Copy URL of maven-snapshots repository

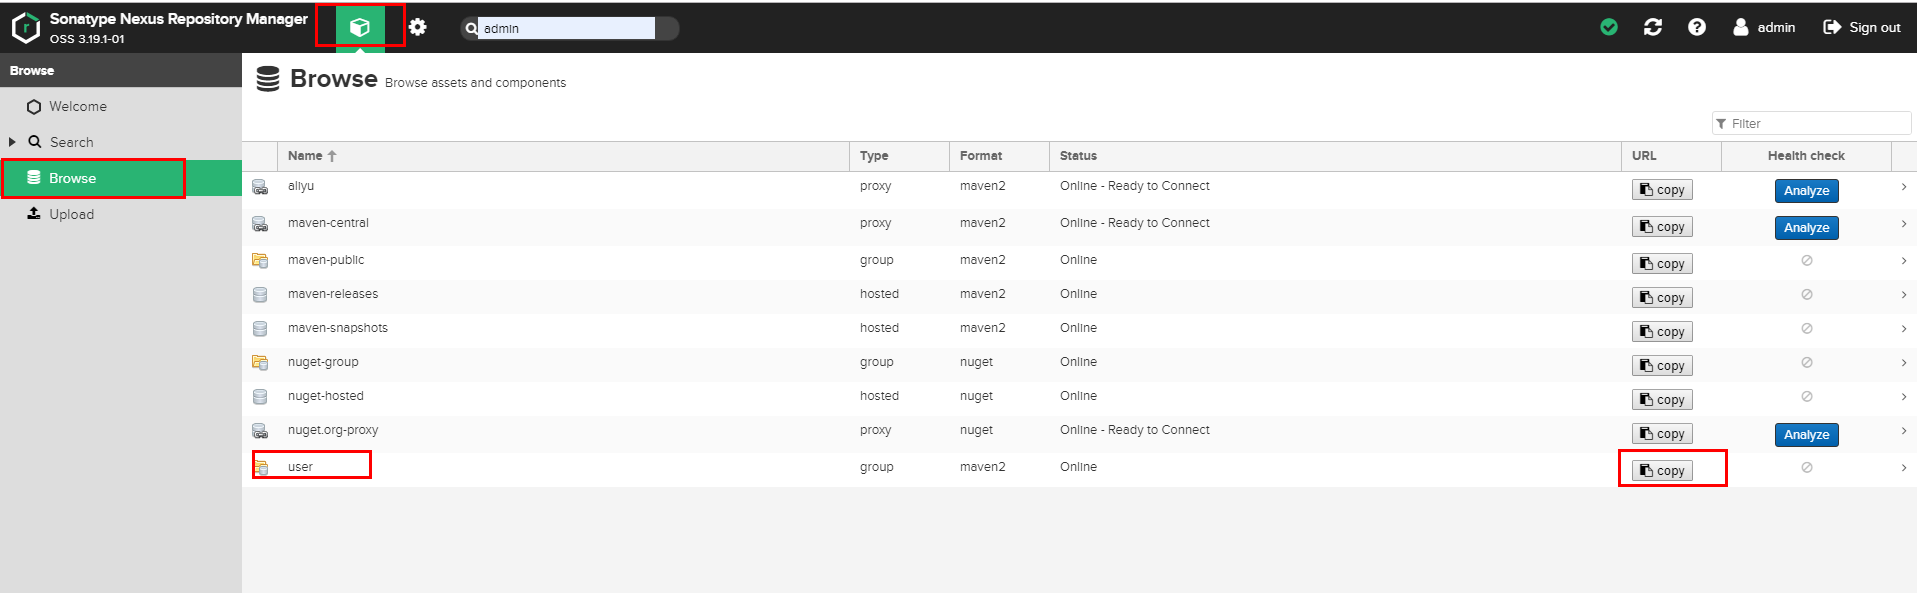click(1662, 332)
